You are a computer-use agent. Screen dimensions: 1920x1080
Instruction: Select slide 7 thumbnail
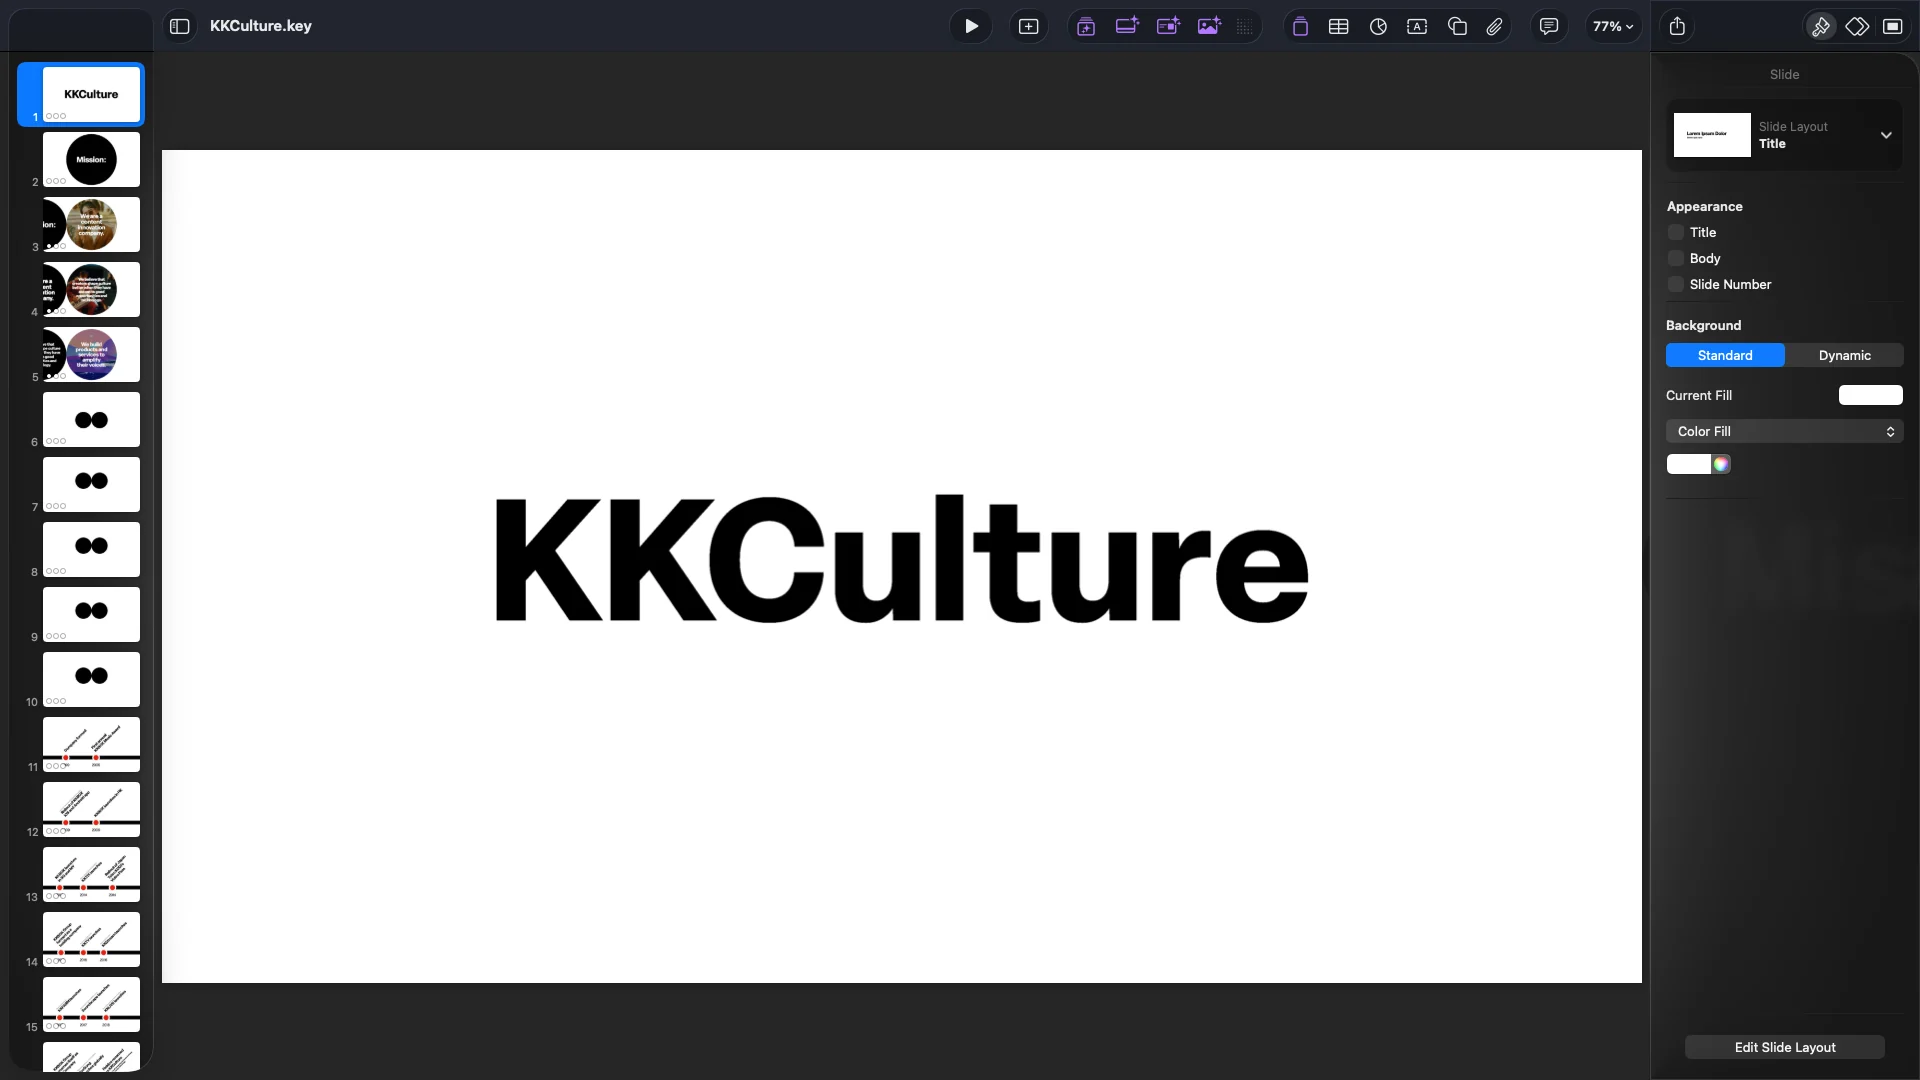click(x=91, y=485)
